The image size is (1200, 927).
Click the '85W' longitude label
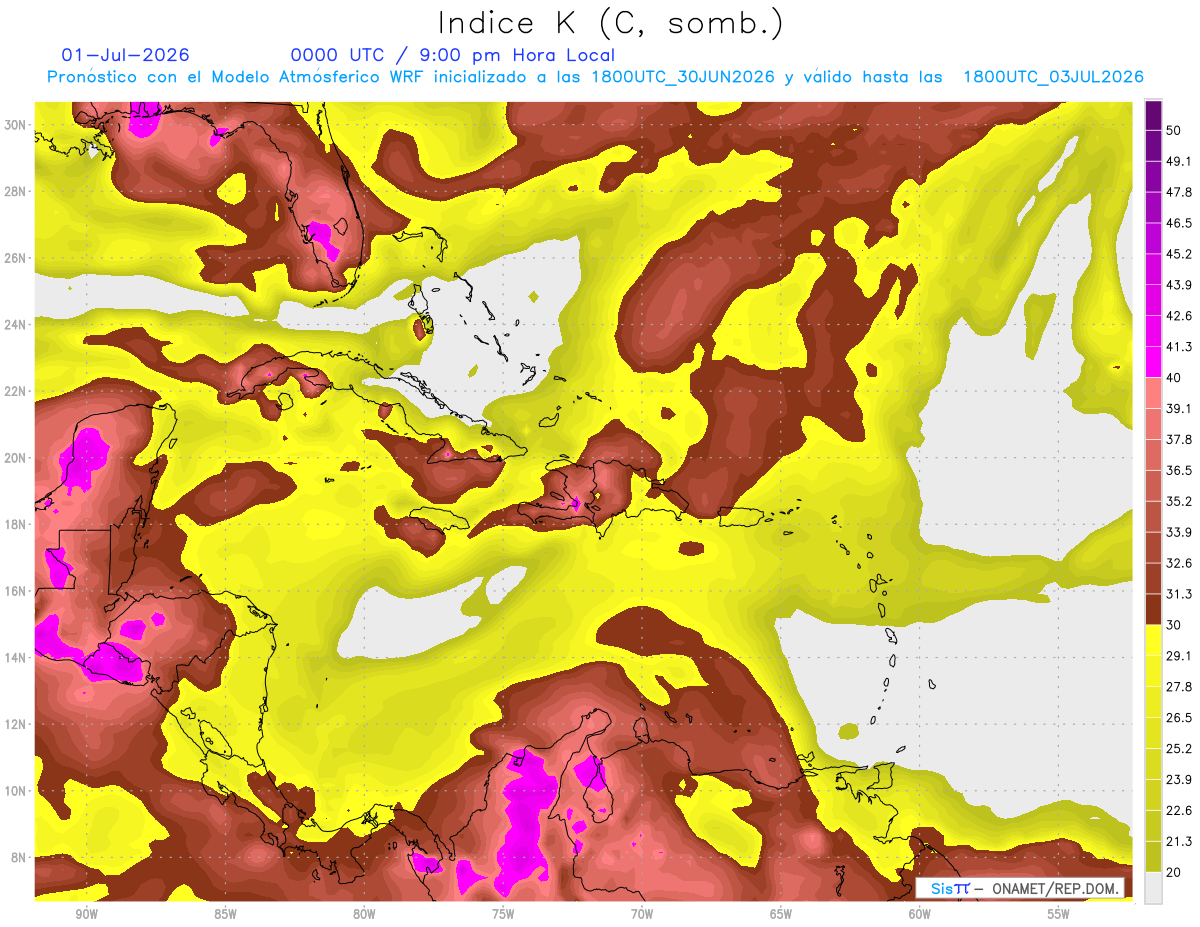point(225,914)
